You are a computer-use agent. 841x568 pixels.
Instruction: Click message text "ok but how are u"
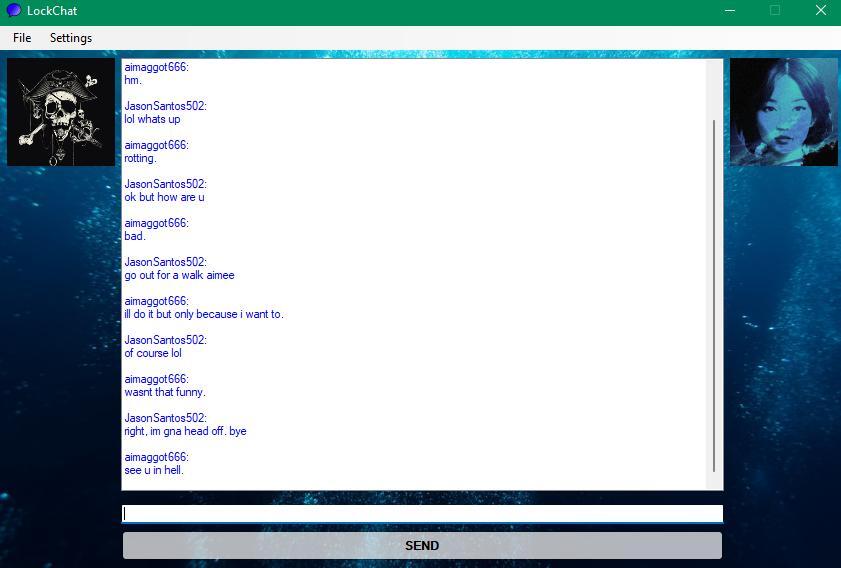click(x=164, y=197)
